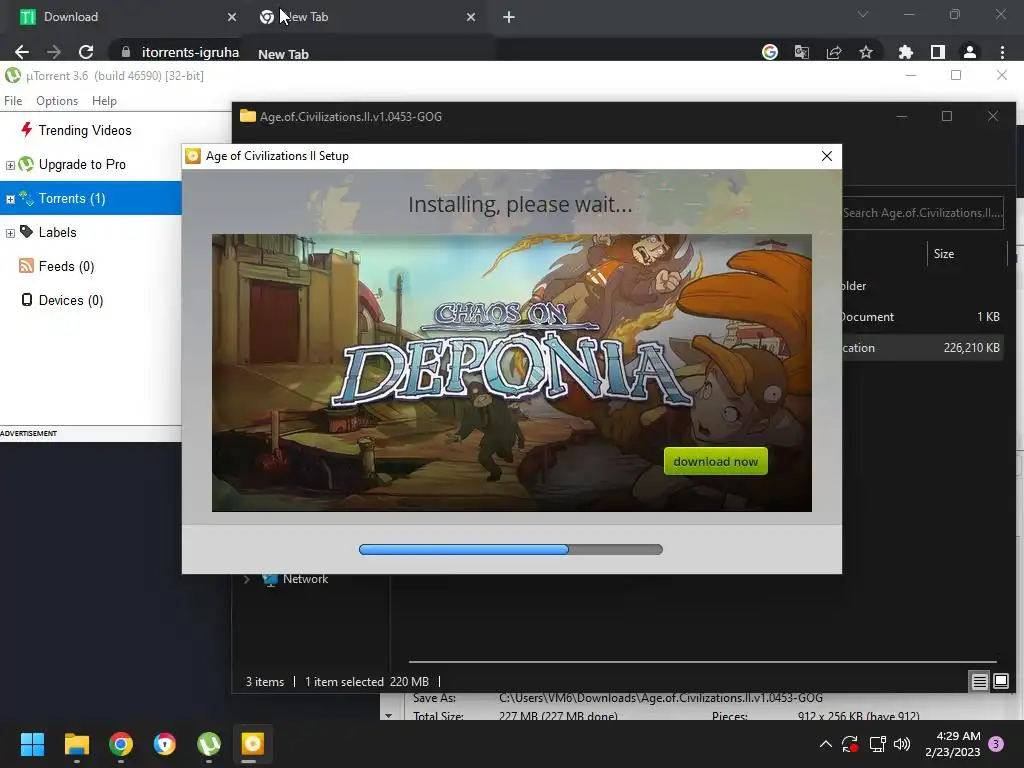The width and height of the screenshot is (1024, 768).
Task: Open the shield browser icon in taskbar
Action: tap(165, 744)
